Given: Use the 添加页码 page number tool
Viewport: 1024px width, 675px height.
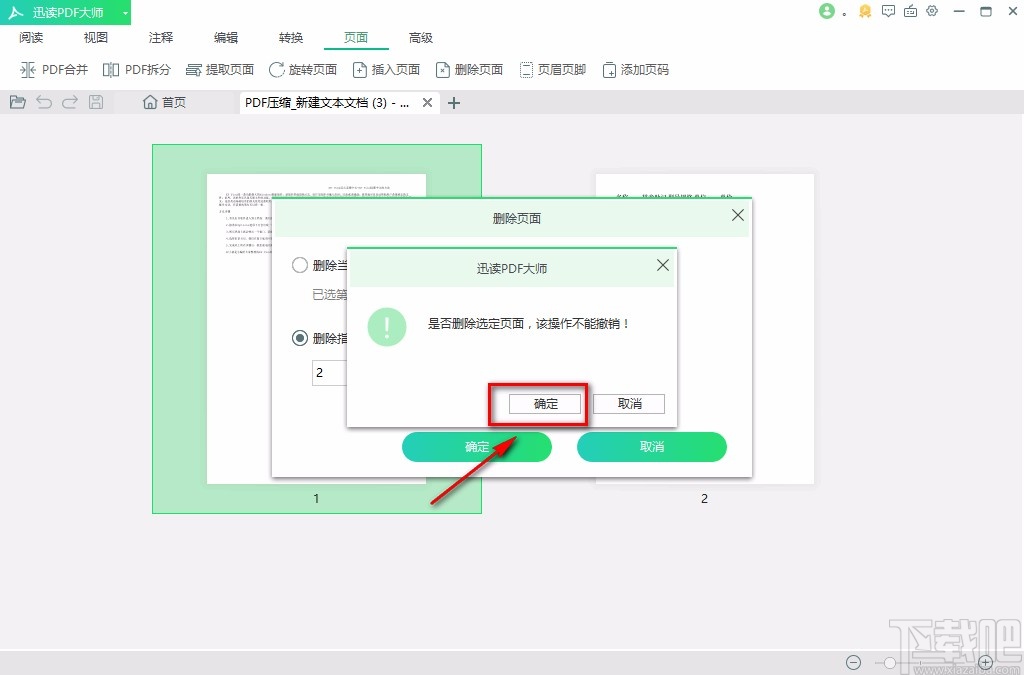Looking at the screenshot, I should (636, 69).
